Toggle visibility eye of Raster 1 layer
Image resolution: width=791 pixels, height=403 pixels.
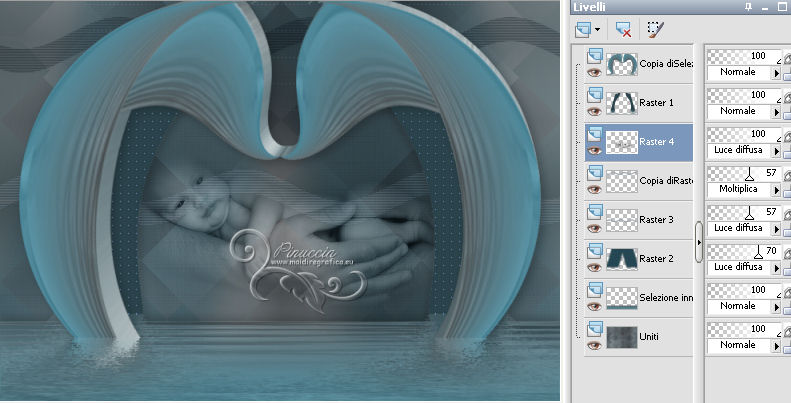coord(594,111)
